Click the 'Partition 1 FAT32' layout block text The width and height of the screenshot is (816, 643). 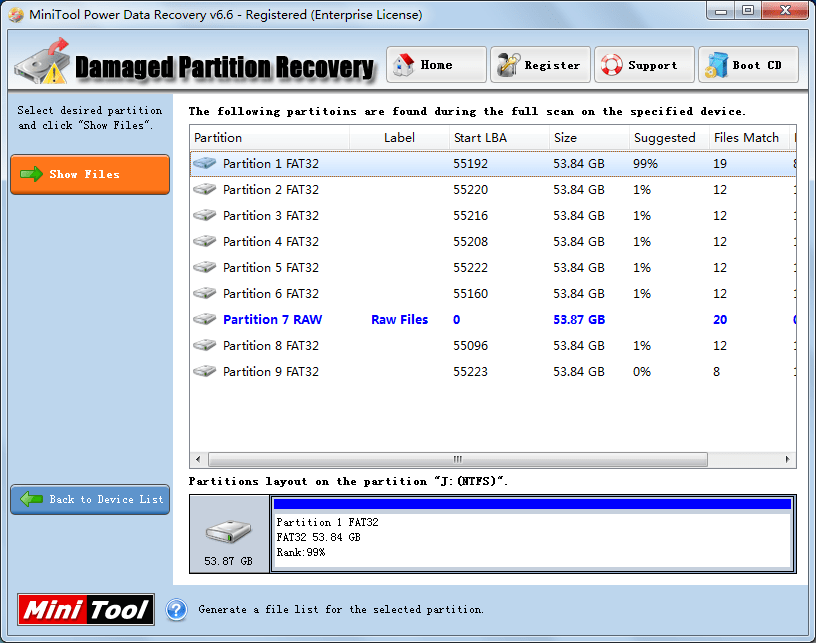click(x=327, y=522)
